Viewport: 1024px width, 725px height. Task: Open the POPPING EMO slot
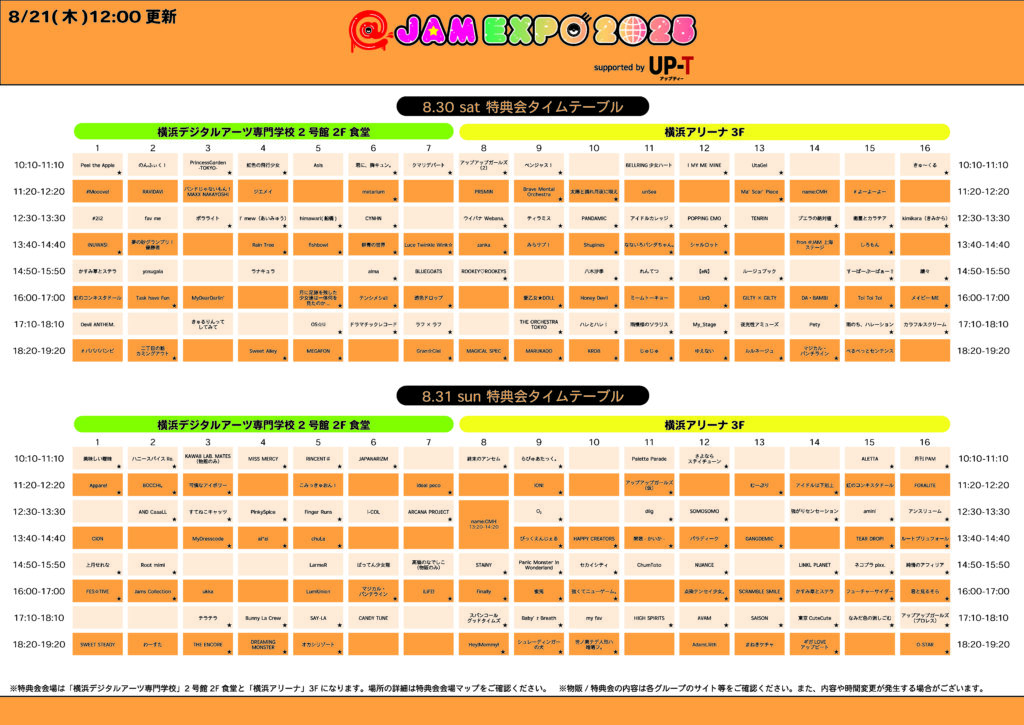(704, 217)
